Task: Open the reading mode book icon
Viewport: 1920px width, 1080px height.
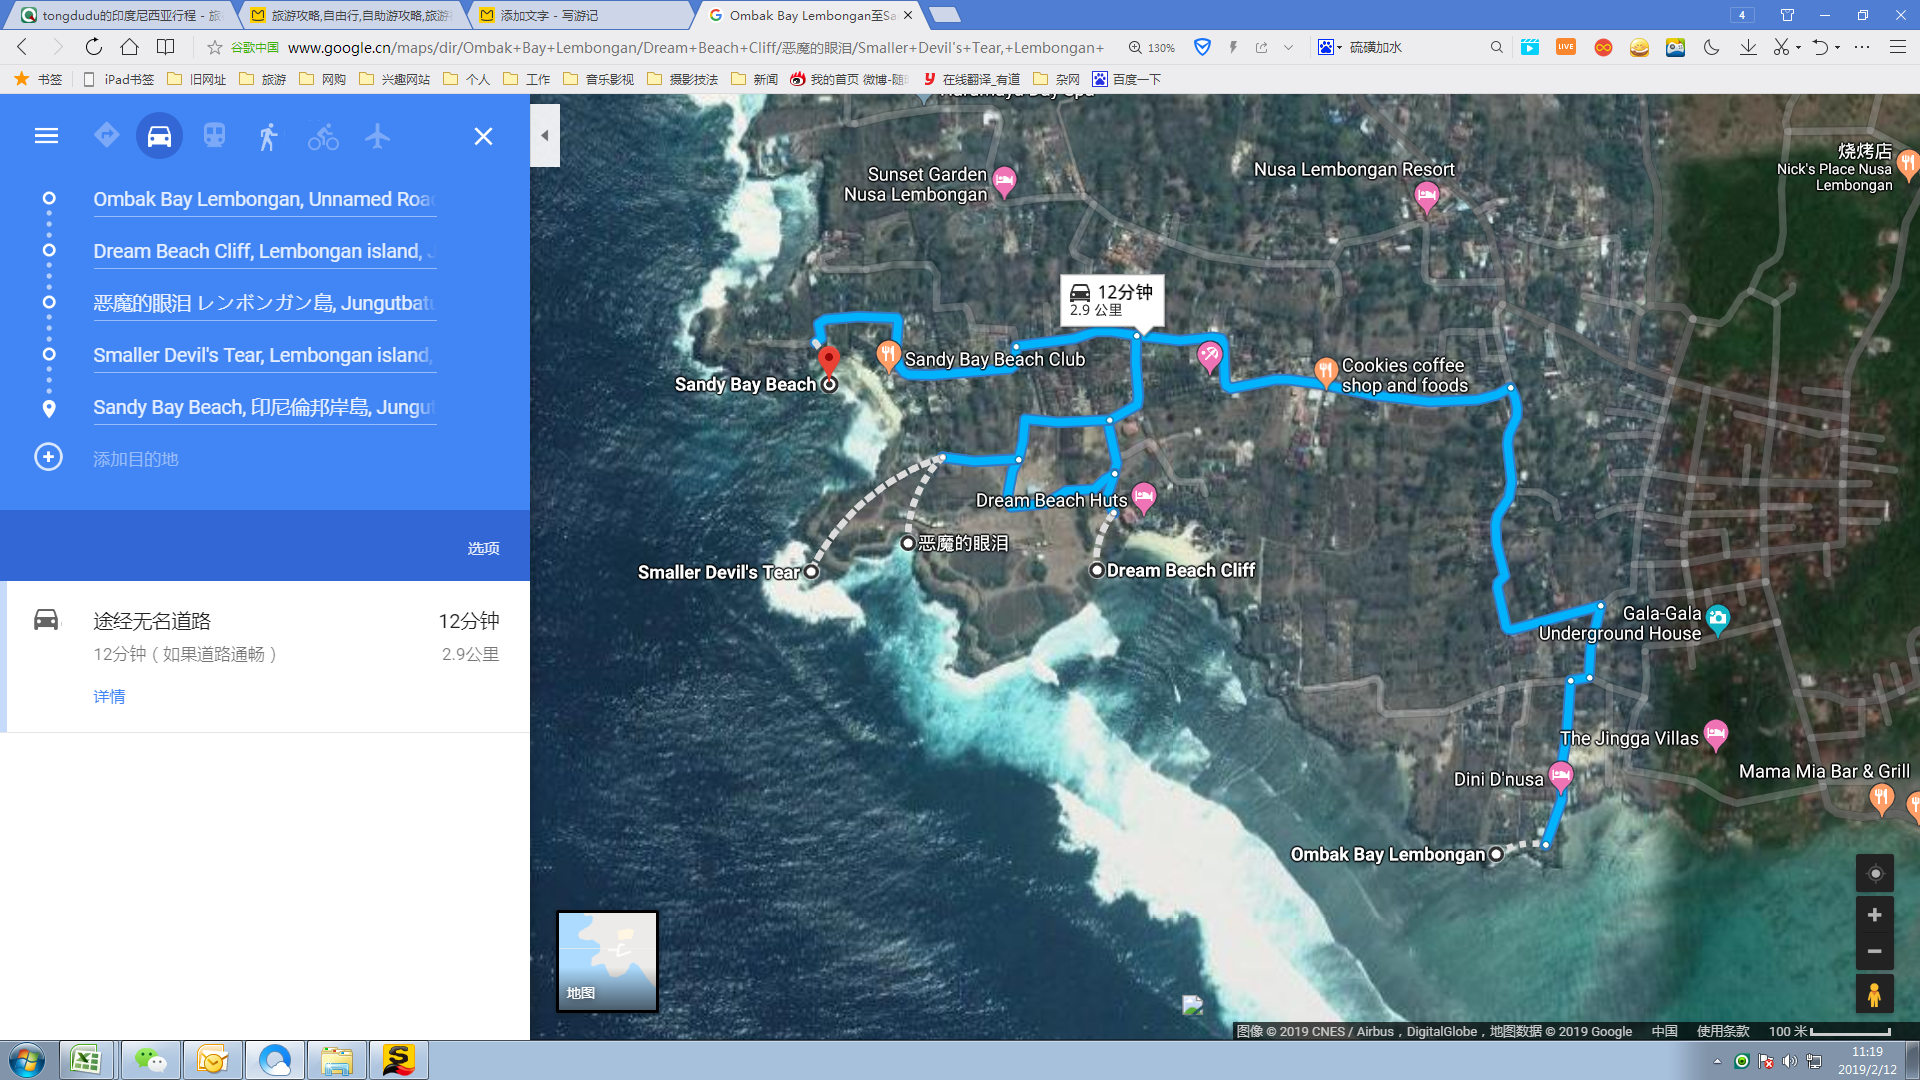Action: click(166, 47)
